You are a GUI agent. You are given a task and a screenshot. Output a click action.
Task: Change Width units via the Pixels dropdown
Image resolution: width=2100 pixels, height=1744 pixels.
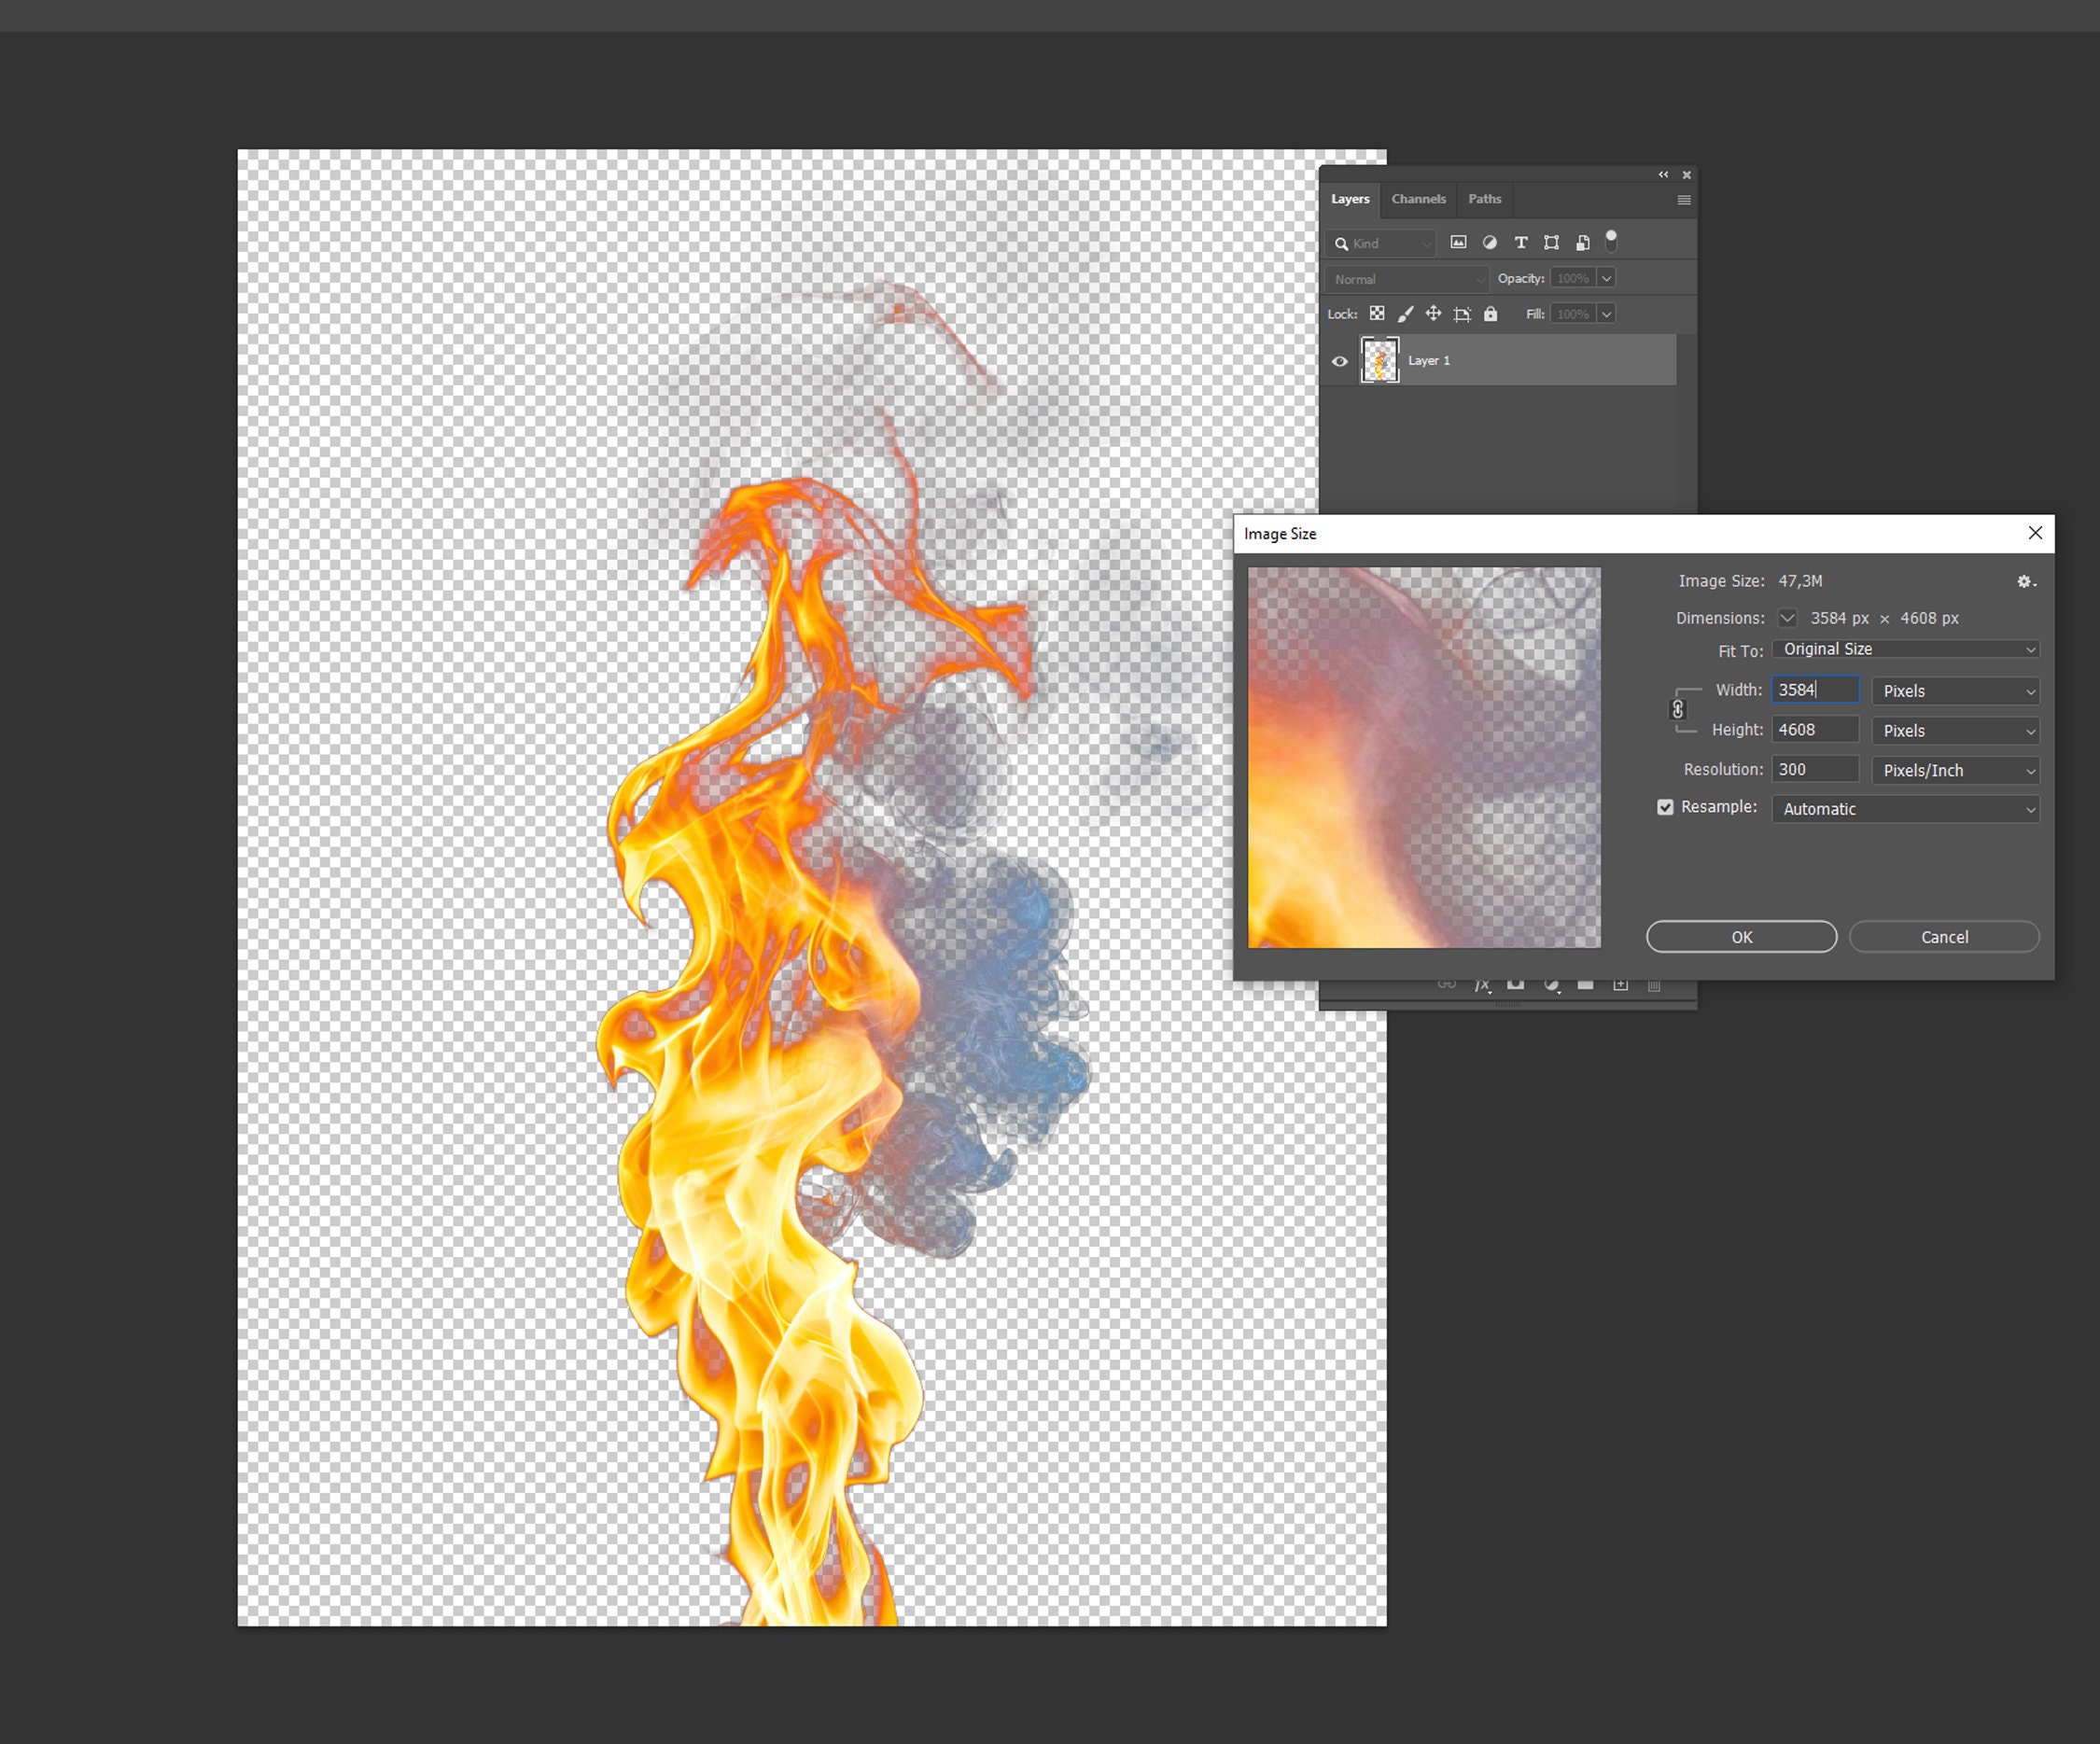click(x=1954, y=690)
